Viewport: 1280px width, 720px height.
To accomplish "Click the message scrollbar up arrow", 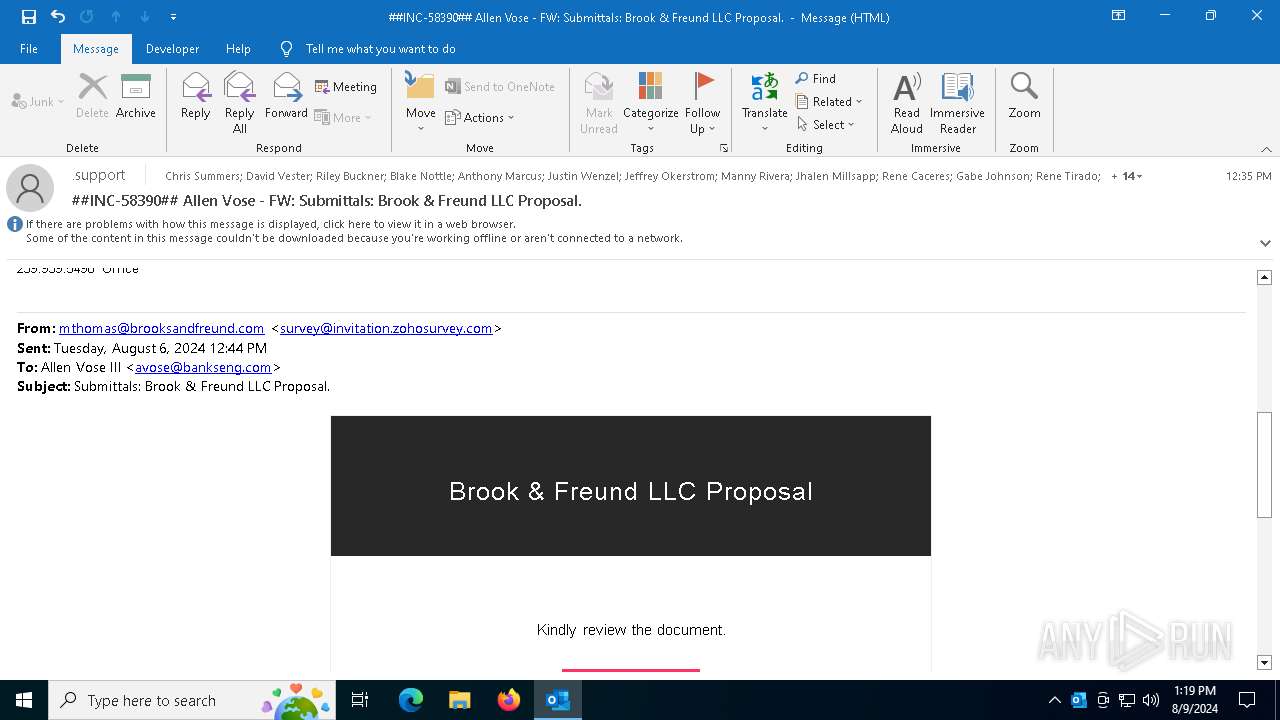I will [x=1264, y=277].
